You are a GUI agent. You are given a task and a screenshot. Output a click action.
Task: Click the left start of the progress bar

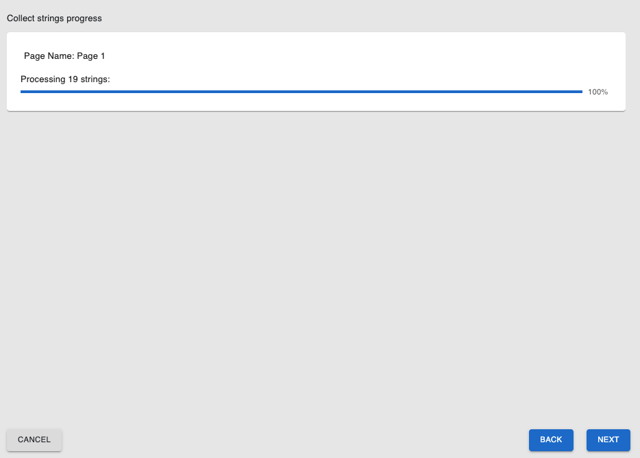24,92
